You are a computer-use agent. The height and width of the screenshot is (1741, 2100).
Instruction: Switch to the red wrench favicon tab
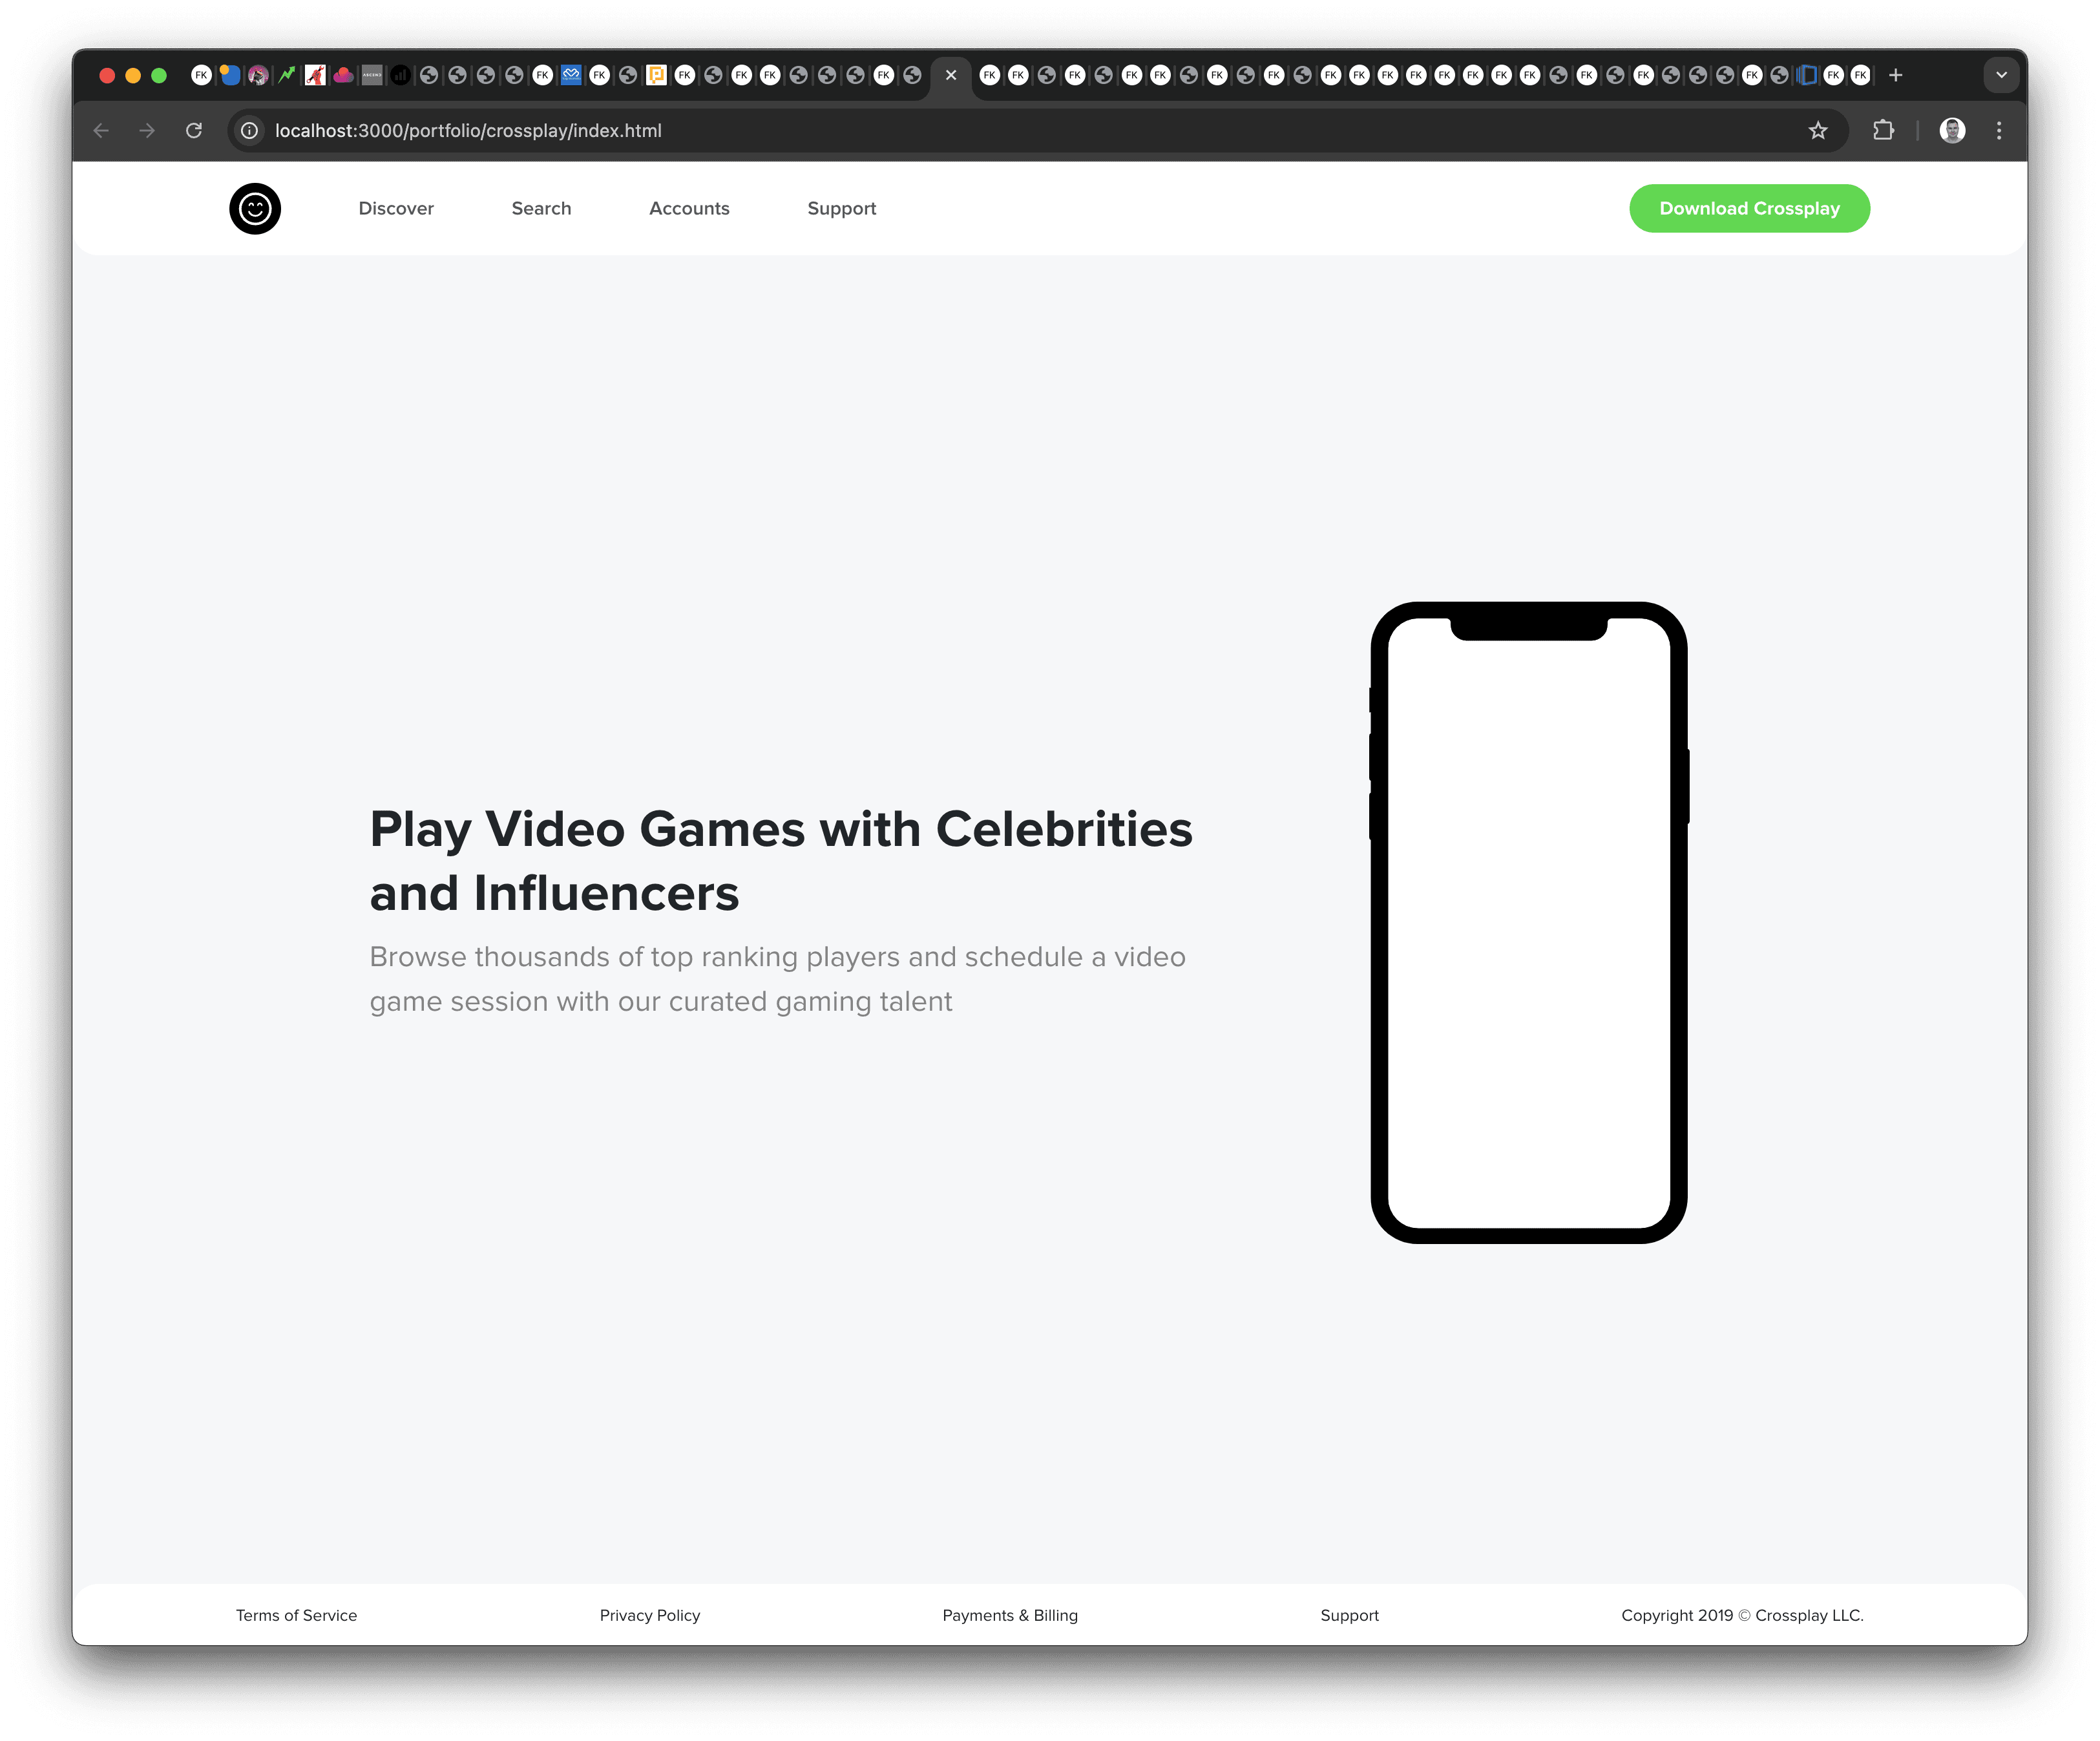(315, 75)
